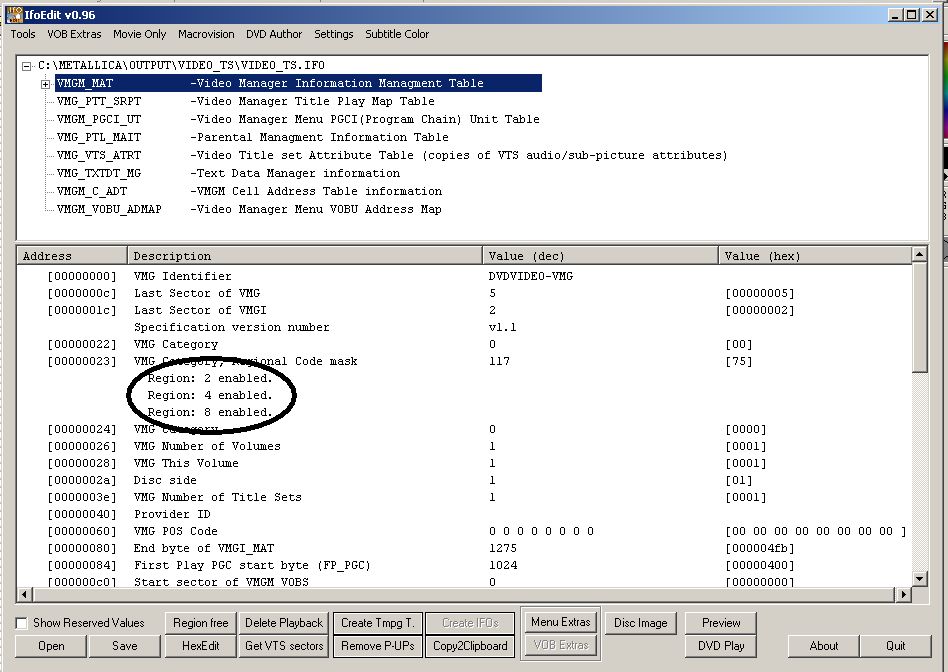The height and width of the screenshot is (672, 948).
Task: Select the End byte of VMGI_MAT row
Action: [x=464, y=548]
